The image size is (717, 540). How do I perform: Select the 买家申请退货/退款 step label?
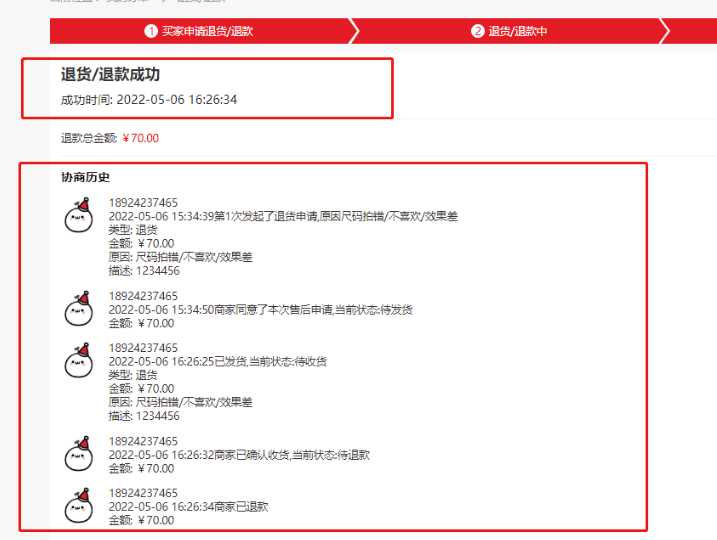click(207, 31)
